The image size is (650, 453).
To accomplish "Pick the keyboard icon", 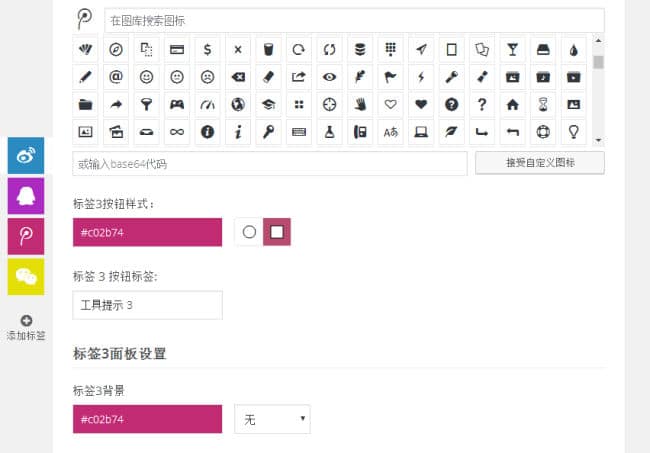I will click(299, 132).
